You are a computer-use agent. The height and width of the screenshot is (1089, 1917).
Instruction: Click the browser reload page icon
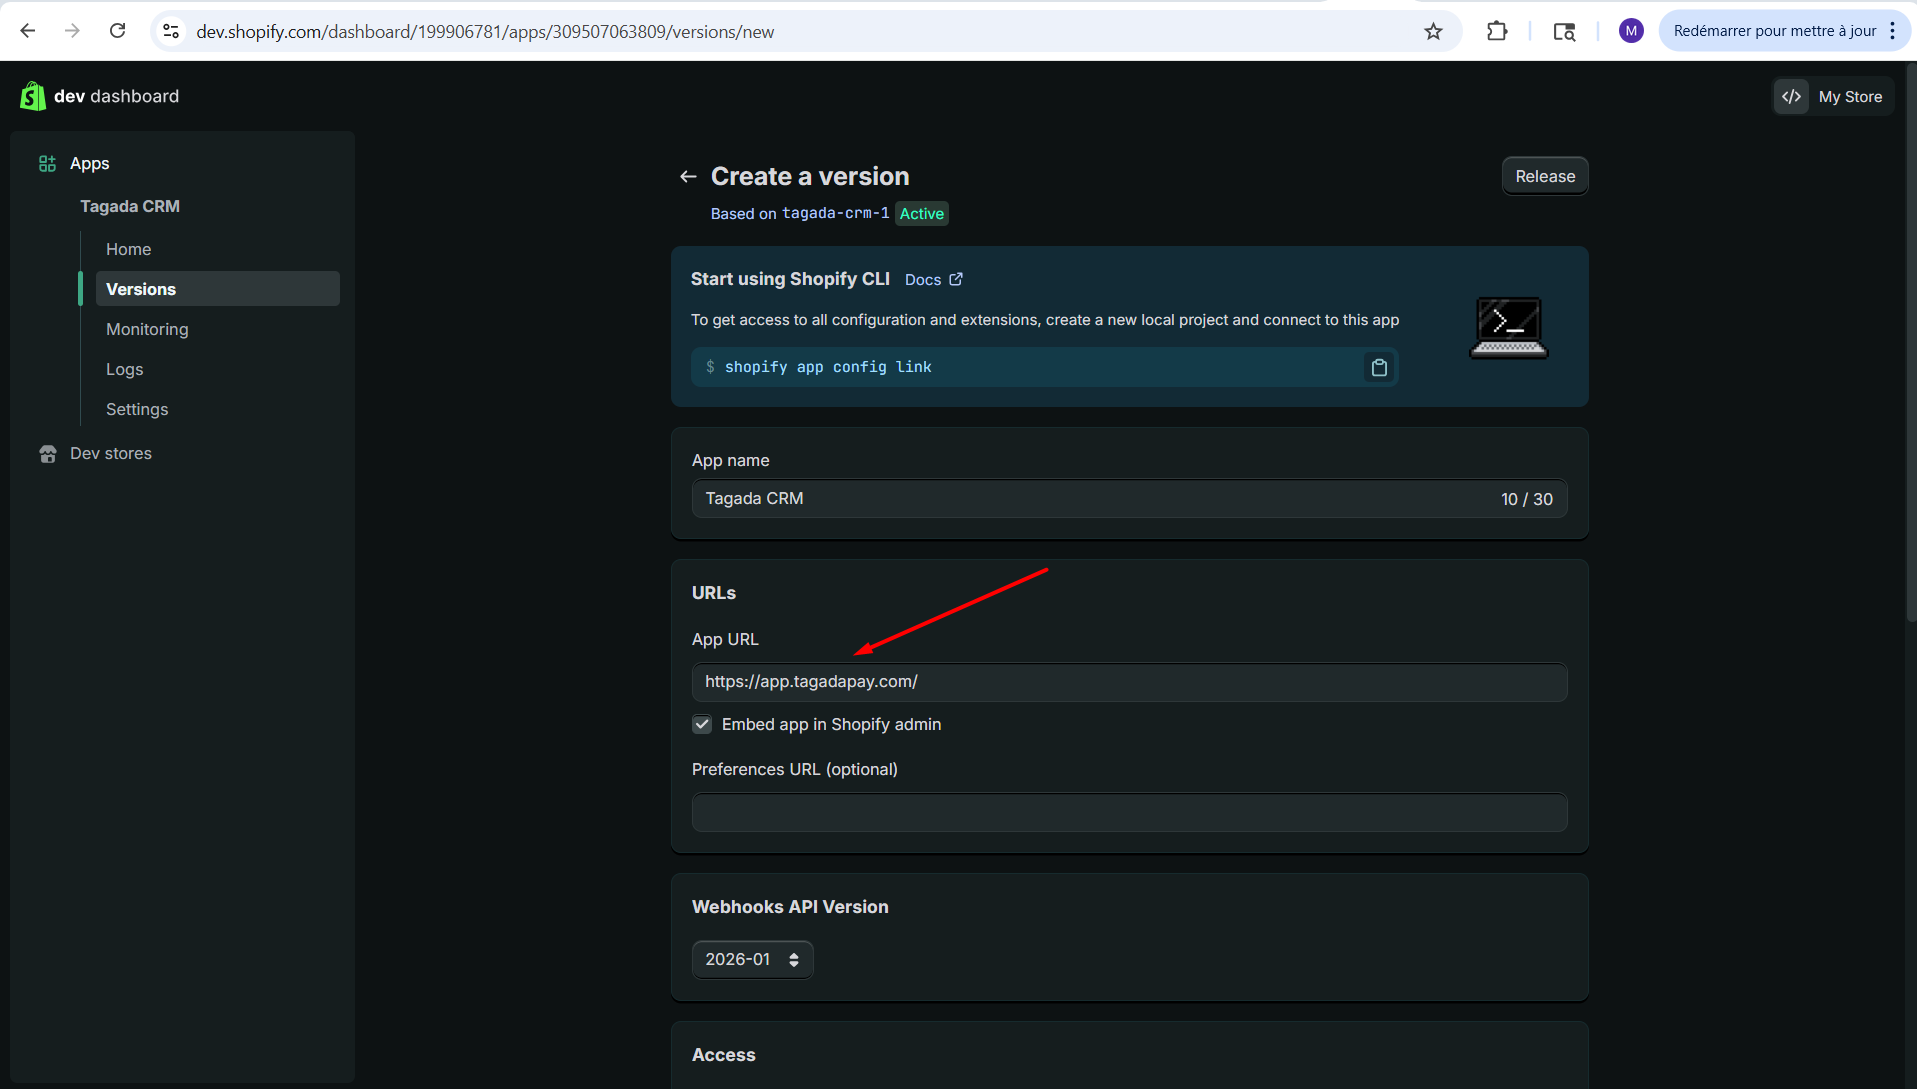tap(117, 31)
